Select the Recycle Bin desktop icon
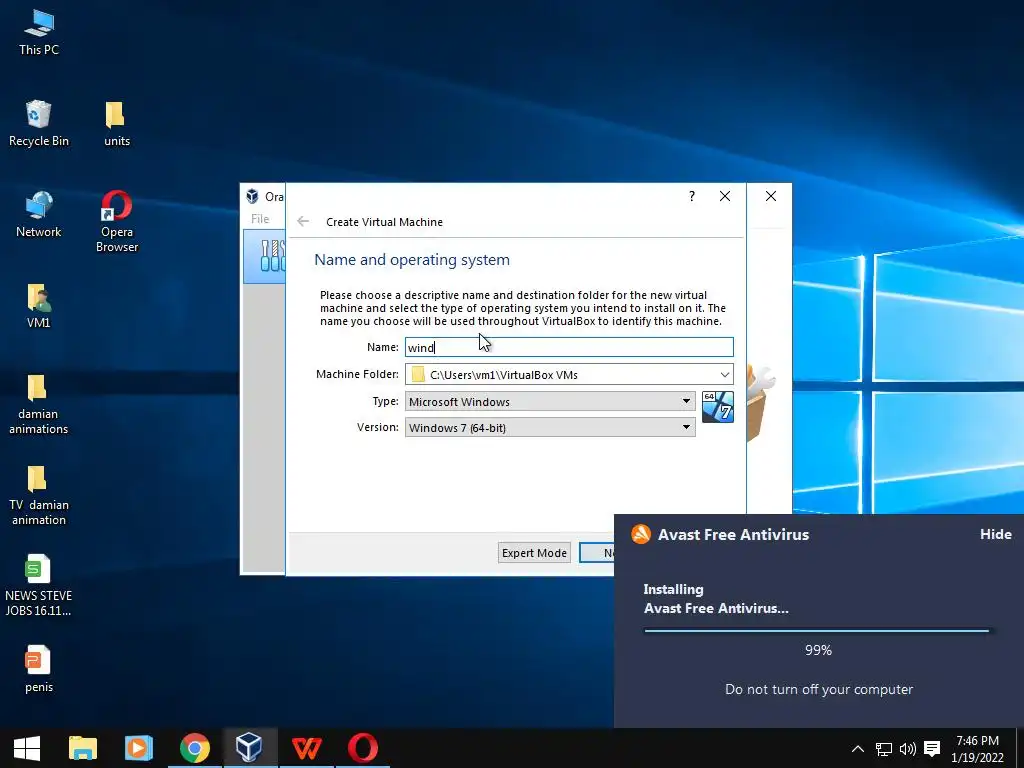Viewport: 1024px width, 768px height. pyautogui.click(x=39, y=124)
